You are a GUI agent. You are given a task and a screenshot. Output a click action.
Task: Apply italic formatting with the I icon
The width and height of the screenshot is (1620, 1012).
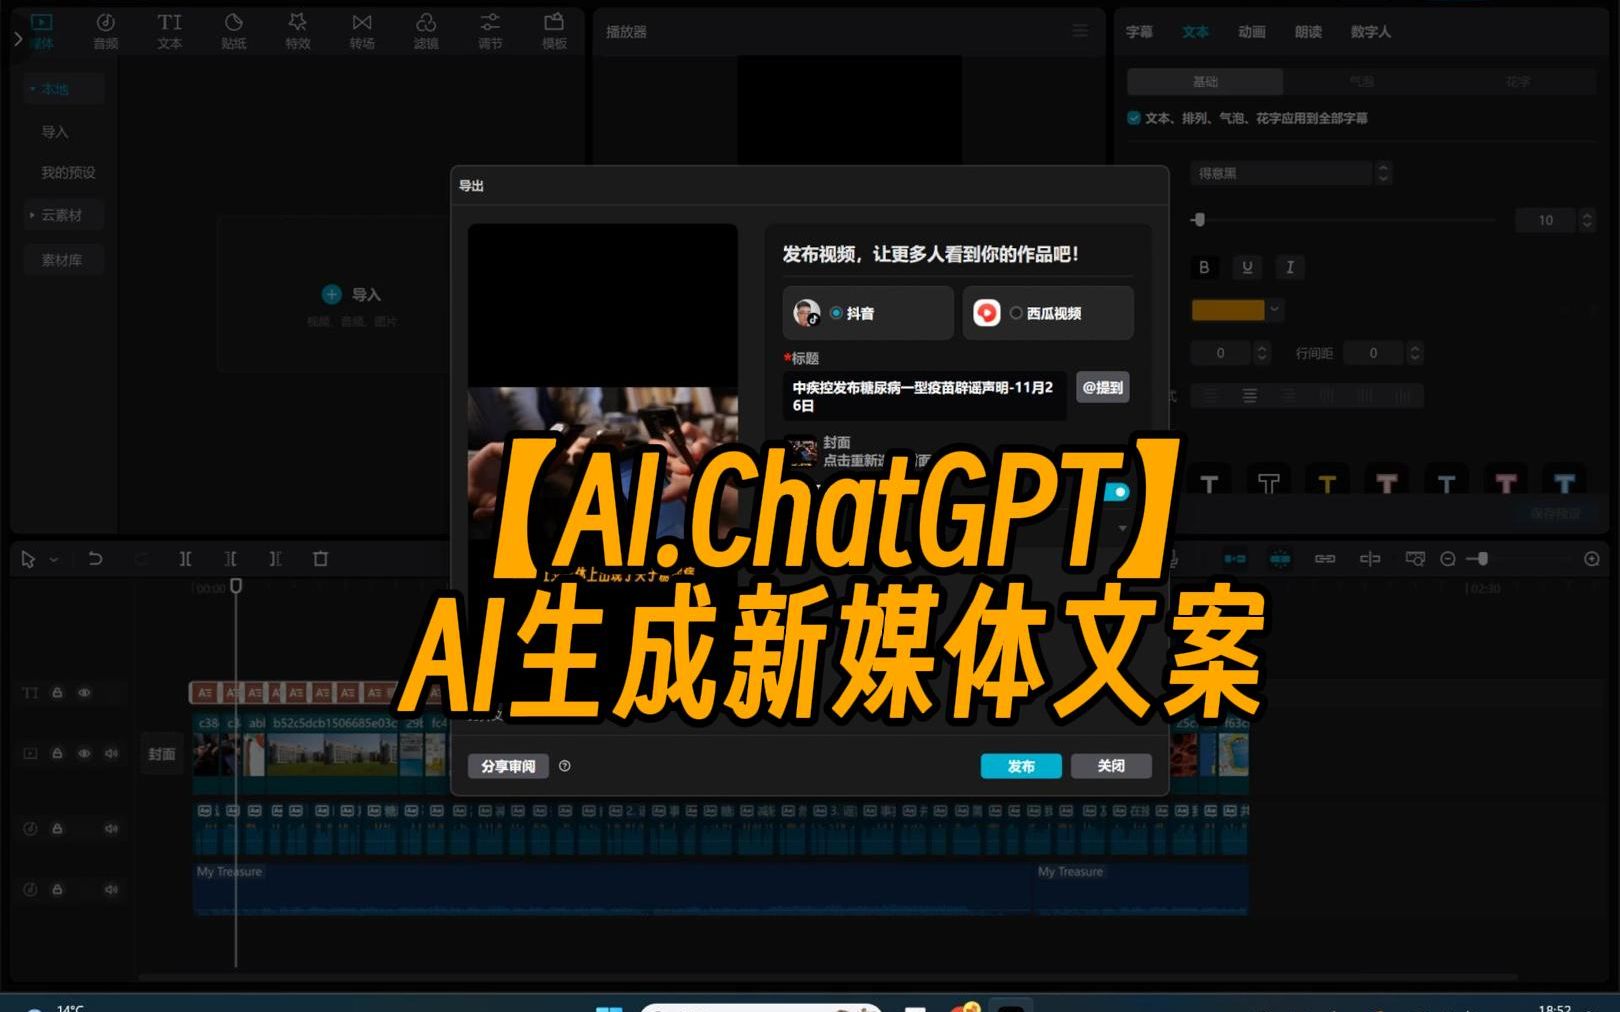(1290, 267)
